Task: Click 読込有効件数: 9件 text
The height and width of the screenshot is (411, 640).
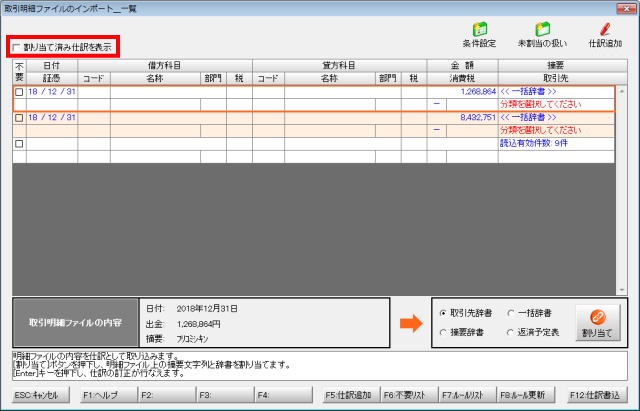Action: click(x=533, y=143)
